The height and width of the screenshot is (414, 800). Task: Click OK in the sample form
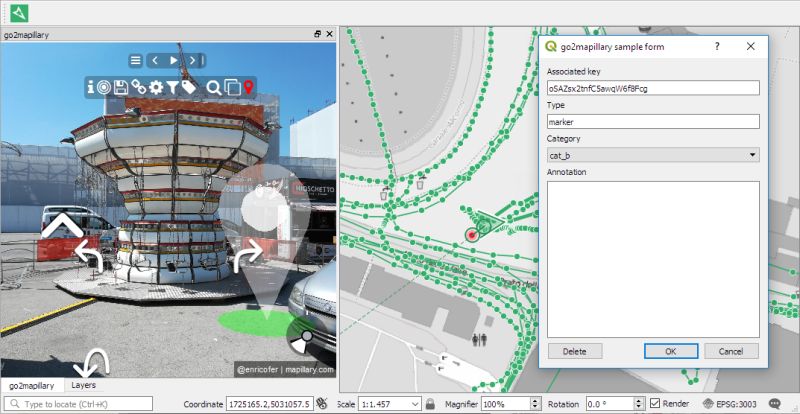pyautogui.click(x=671, y=351)
